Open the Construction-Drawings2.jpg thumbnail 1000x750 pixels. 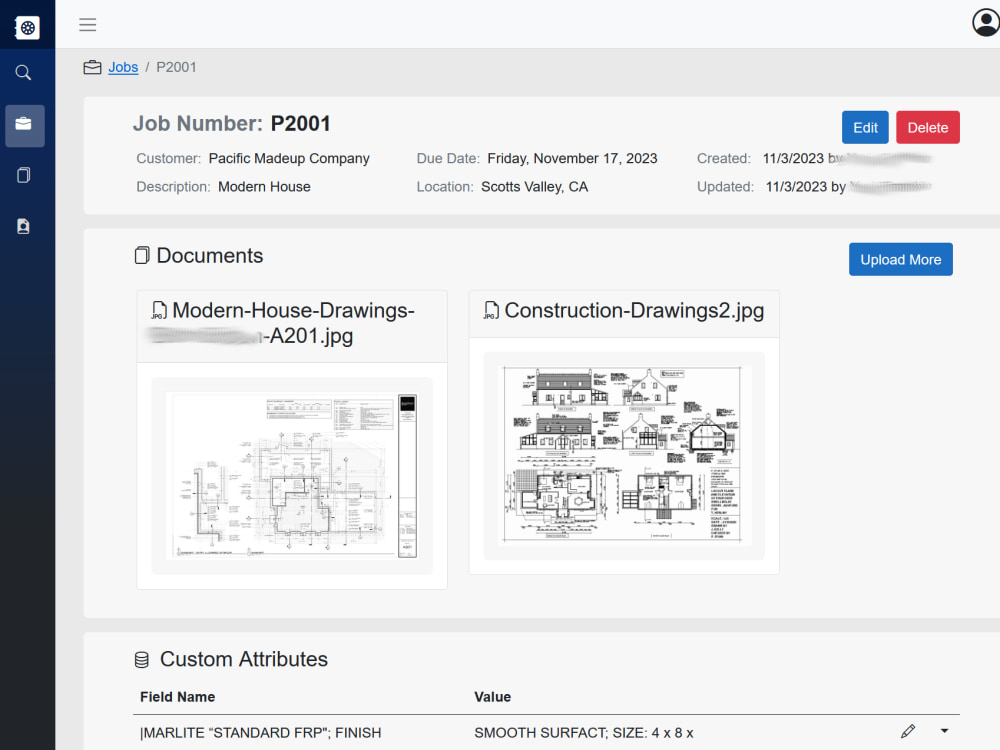click(623, 455)
